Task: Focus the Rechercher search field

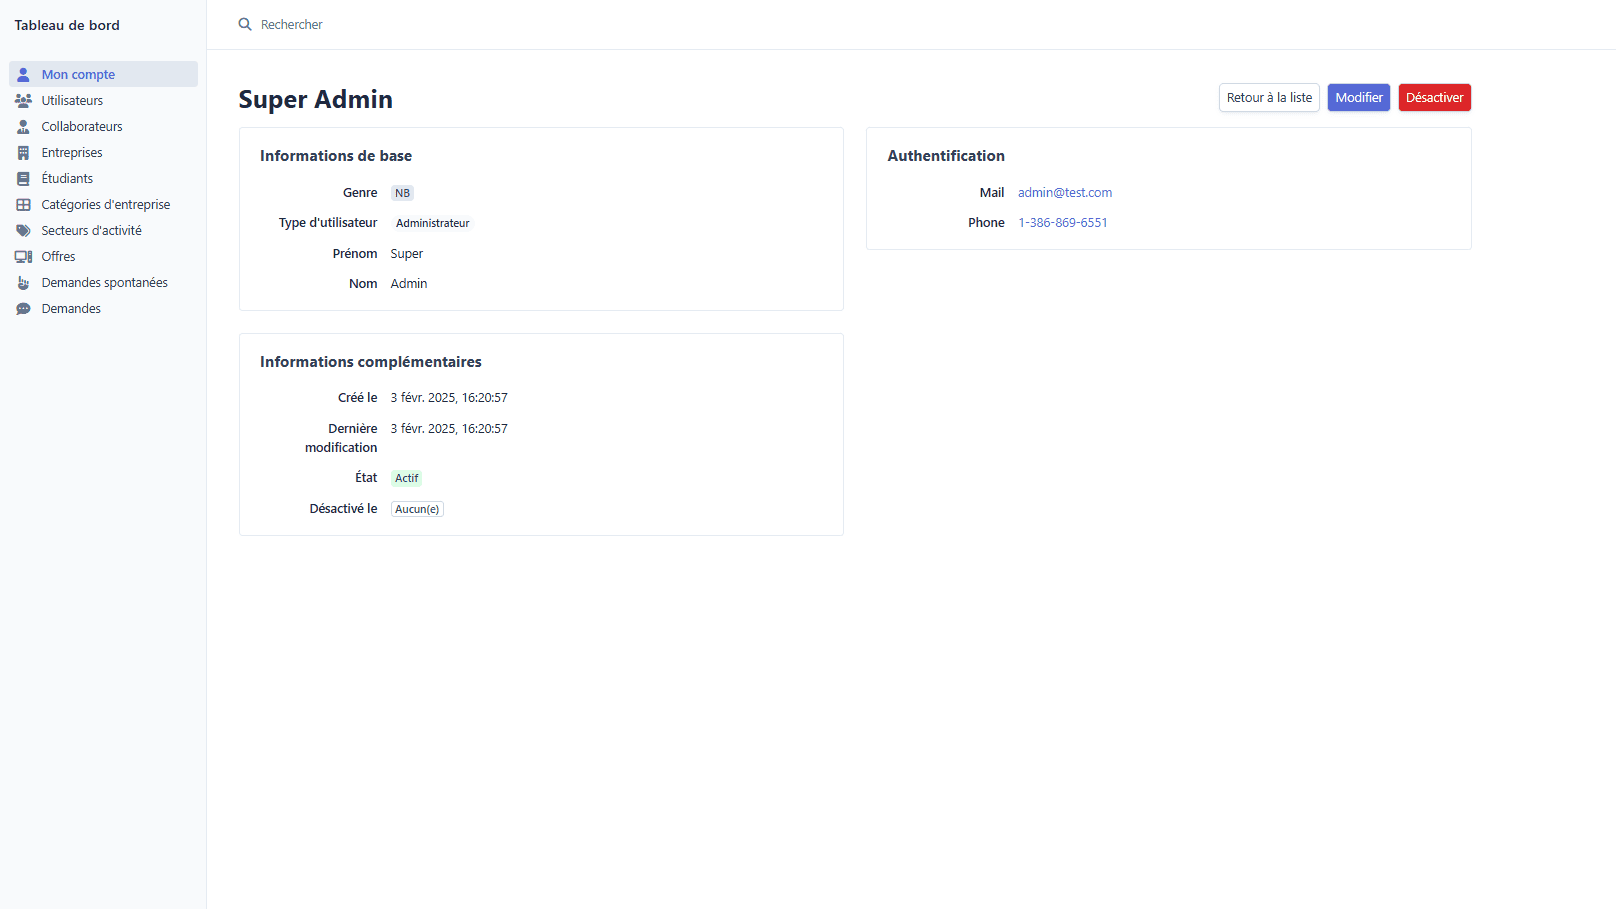Action: 292,24
